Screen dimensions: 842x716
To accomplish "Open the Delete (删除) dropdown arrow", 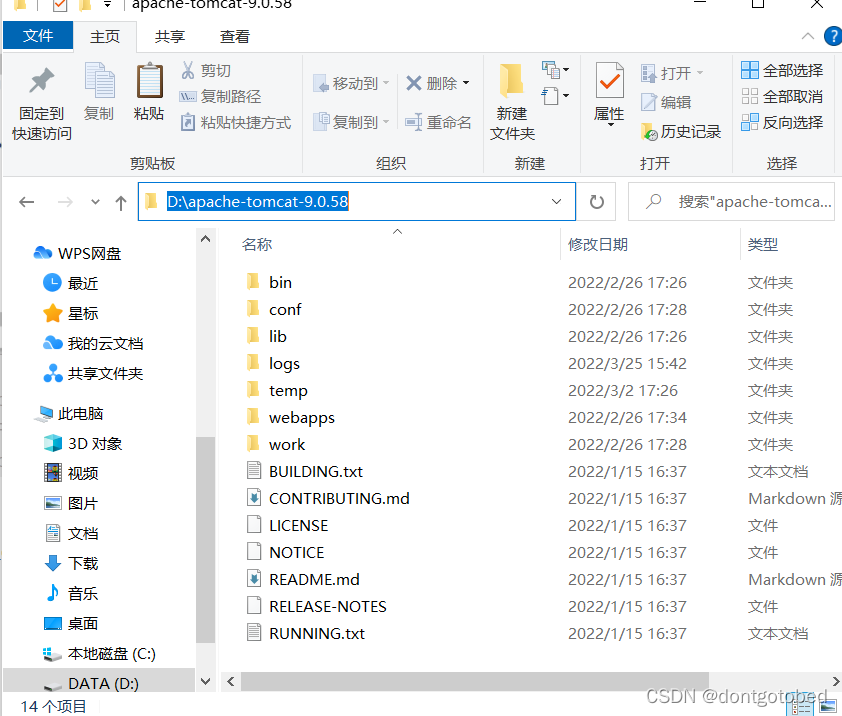I will coord(466,83).
